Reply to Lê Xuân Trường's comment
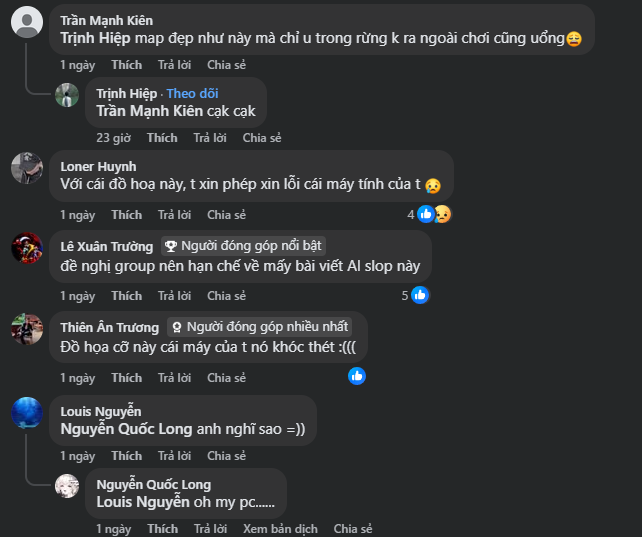The width and height of the screenshot is (642, 537). point(174,296)
